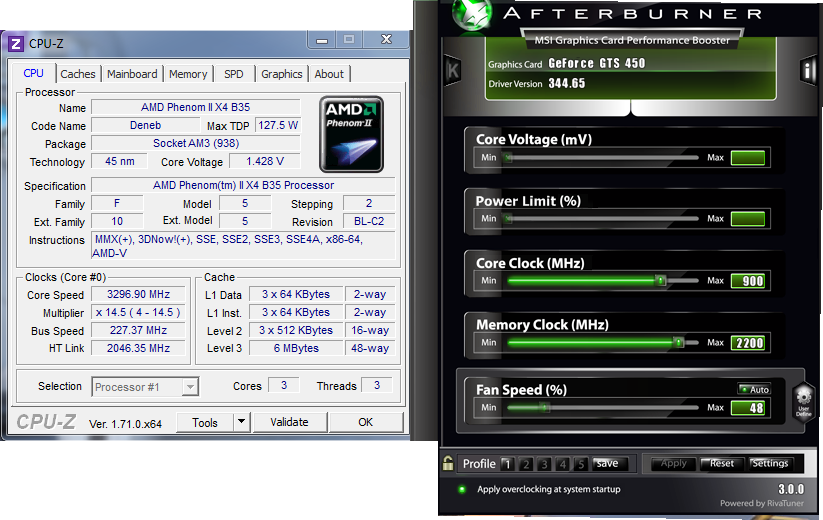
Task: Open the About tab
Action: (x=329, y=74)
